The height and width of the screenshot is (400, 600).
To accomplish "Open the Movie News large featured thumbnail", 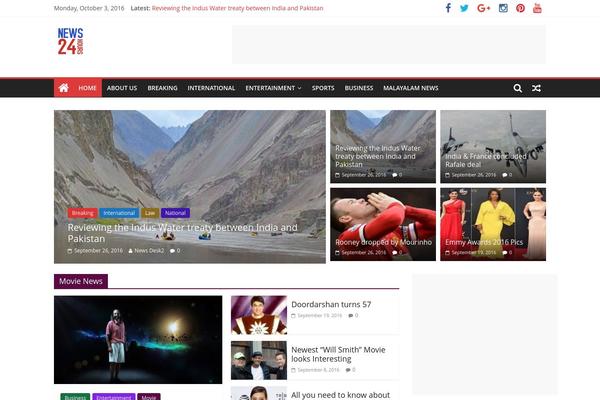I will (x=138, y=340).
